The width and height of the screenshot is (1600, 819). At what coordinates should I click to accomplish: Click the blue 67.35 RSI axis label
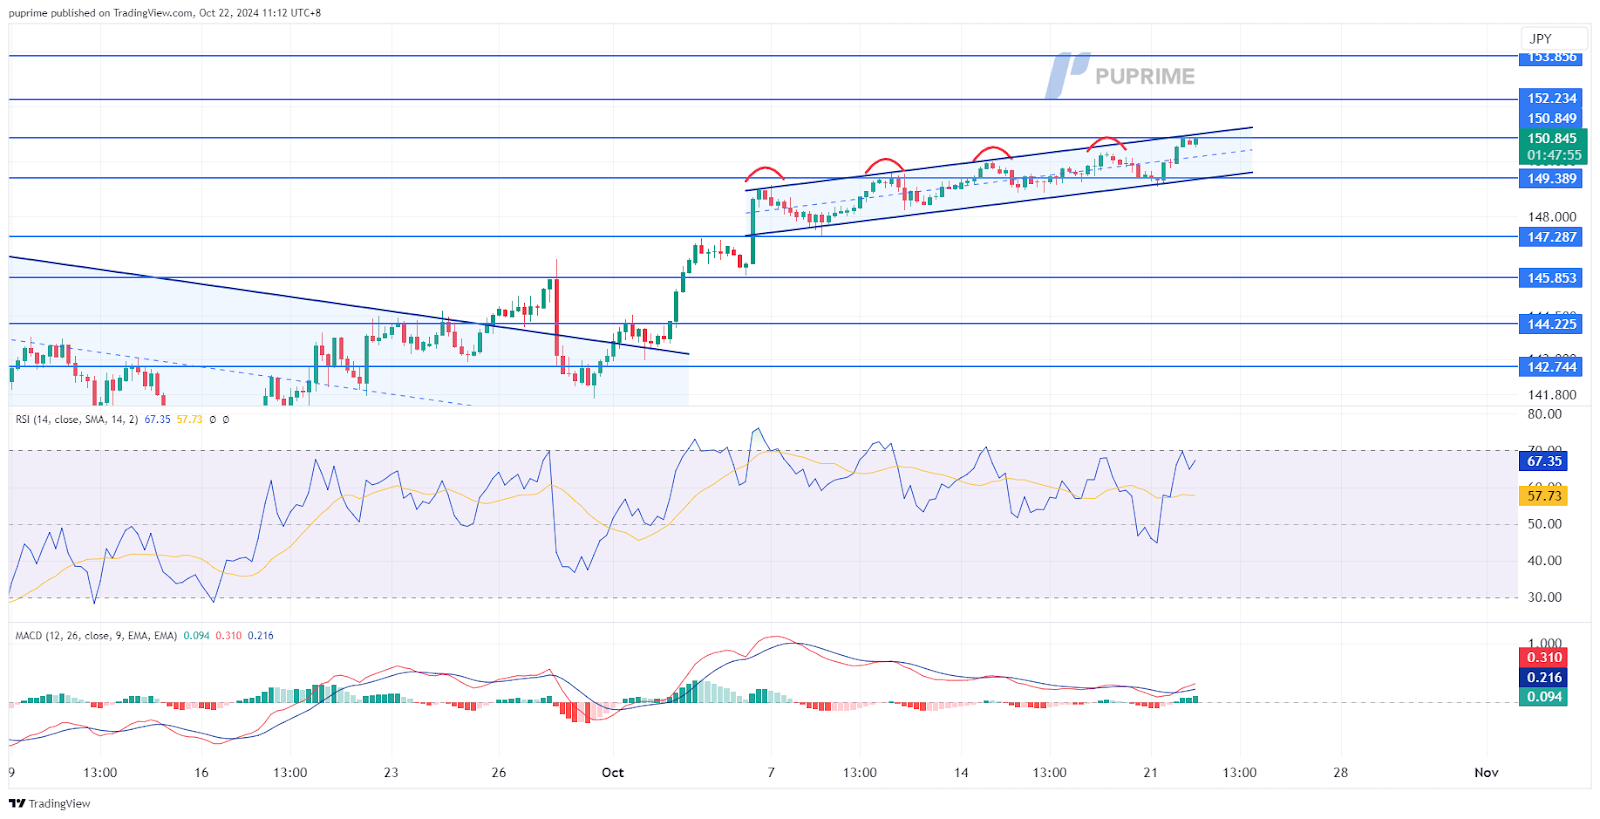(x=1544, y=461)
